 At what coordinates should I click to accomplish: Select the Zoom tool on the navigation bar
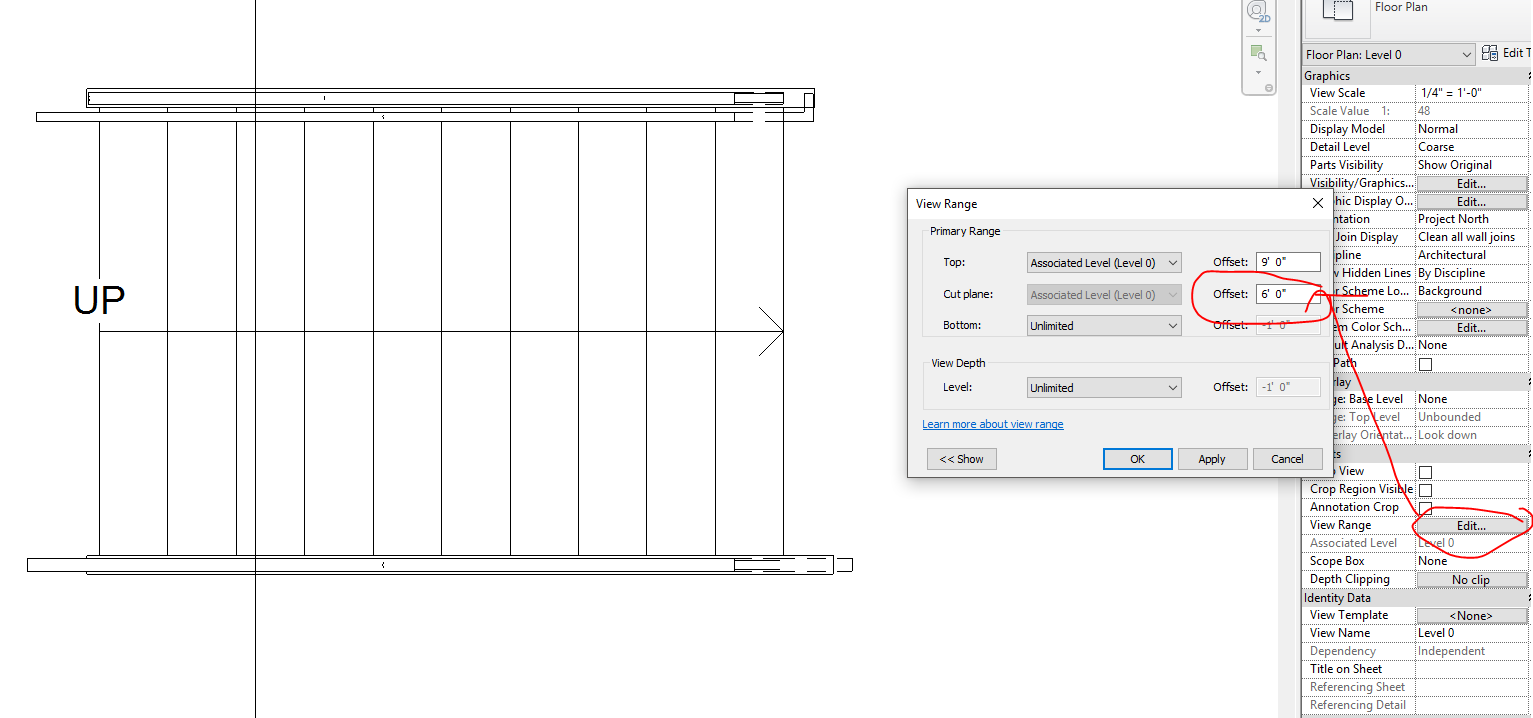pyautogui.click(x=1257, y=53)
